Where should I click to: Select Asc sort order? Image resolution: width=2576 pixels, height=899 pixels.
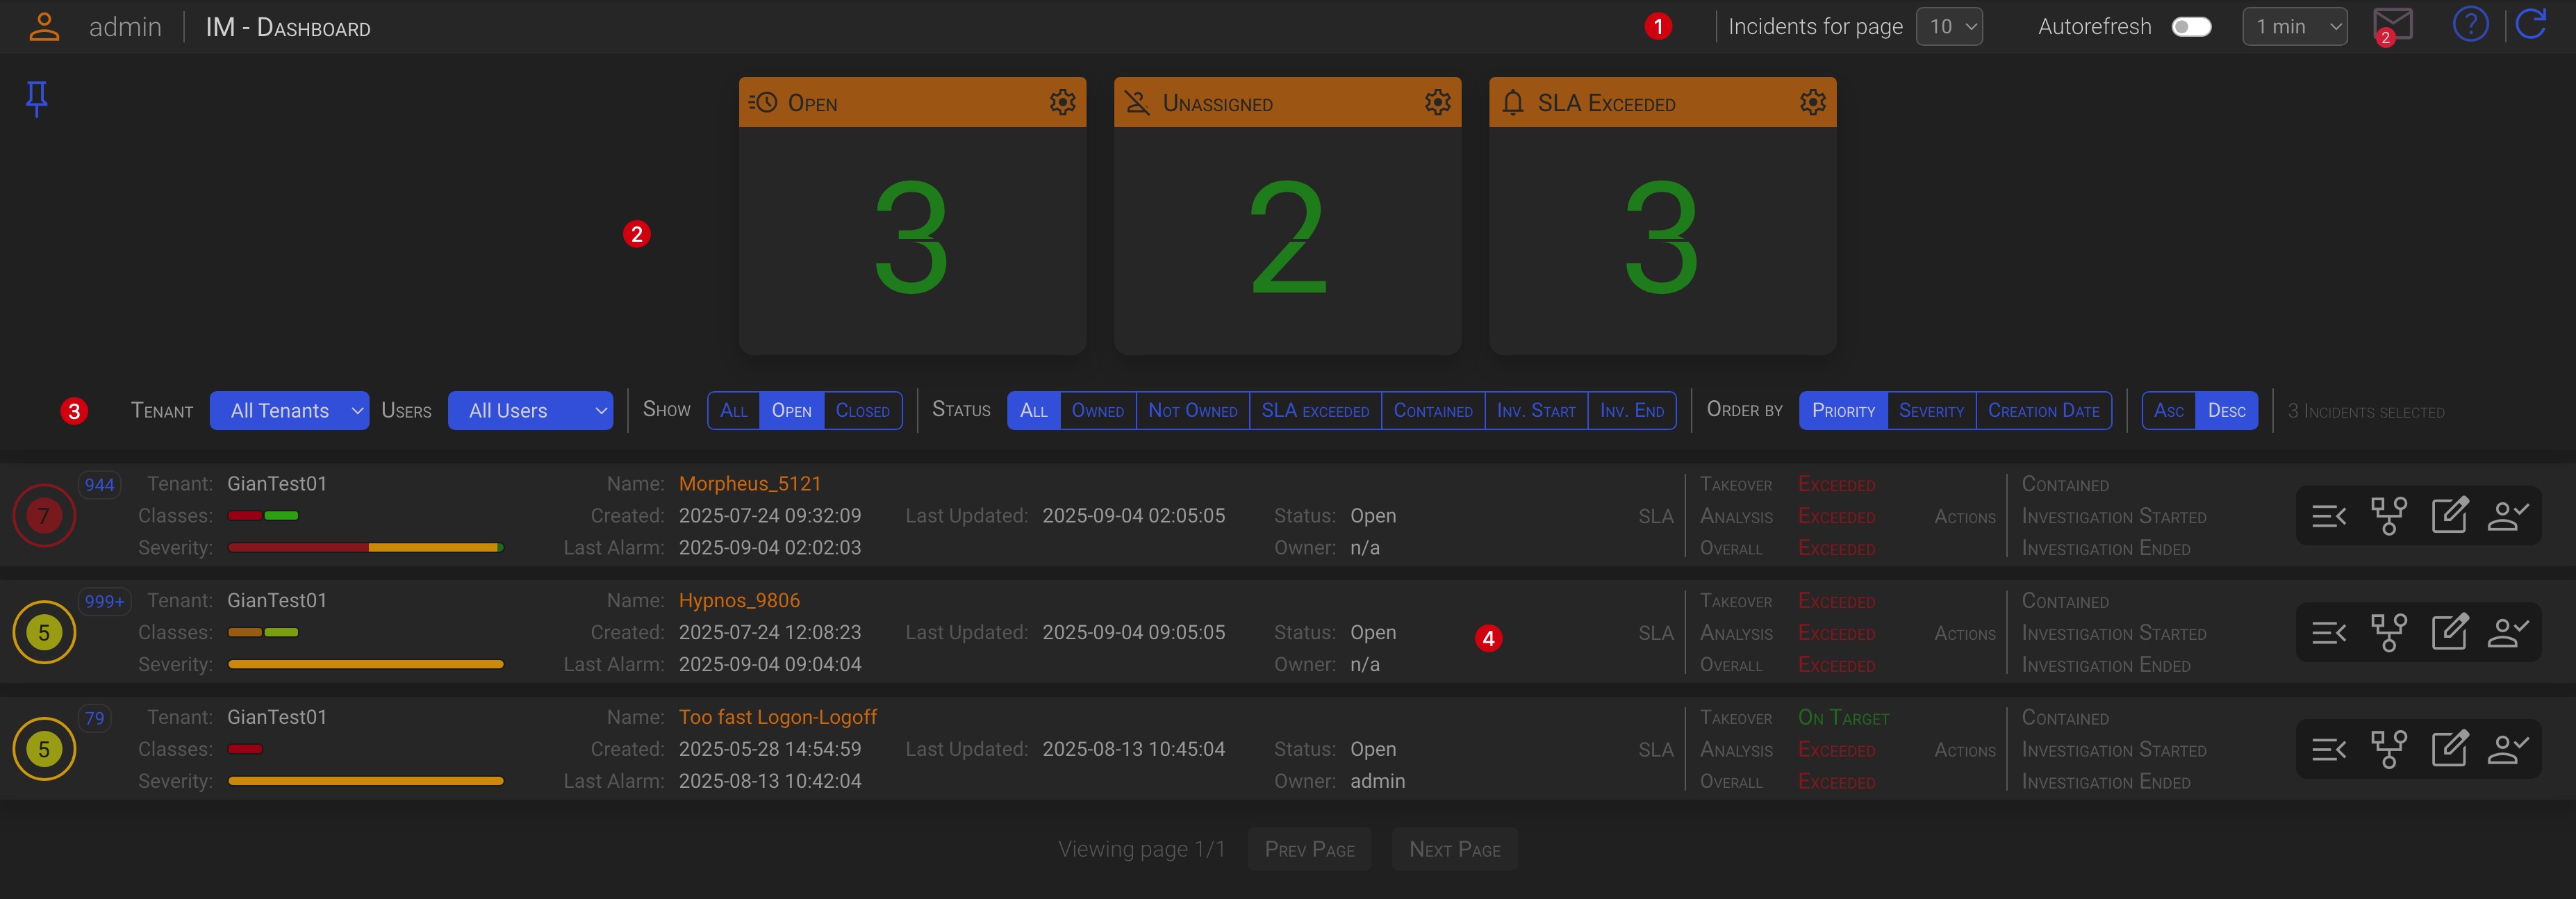[x=2168, y=411]
